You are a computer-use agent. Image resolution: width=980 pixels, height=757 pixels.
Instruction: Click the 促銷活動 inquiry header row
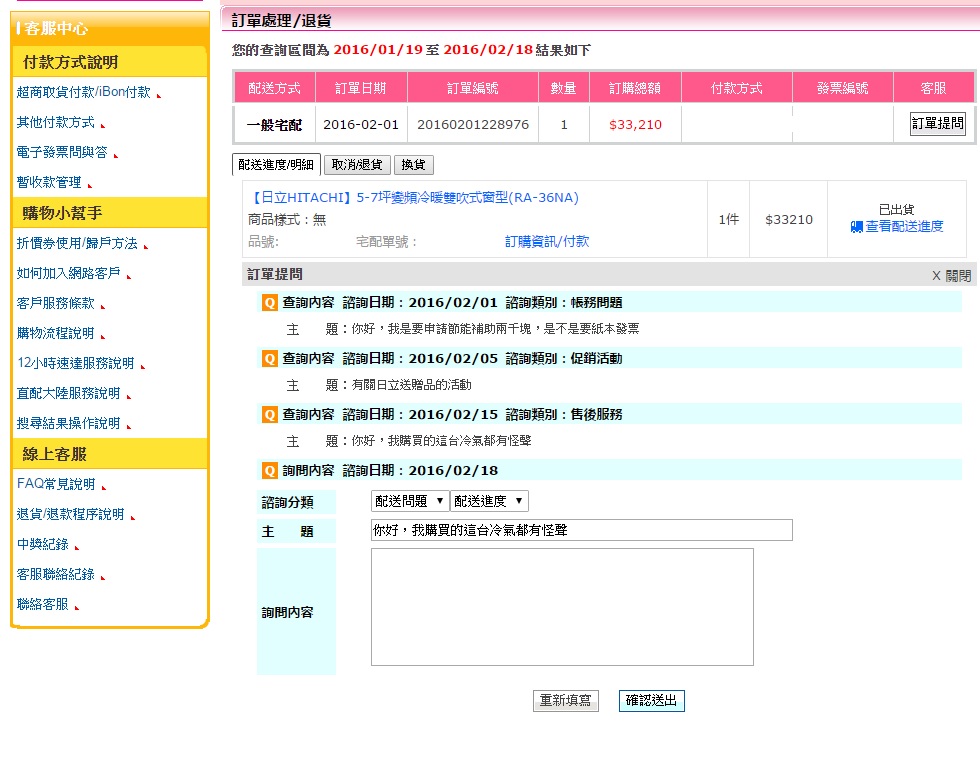tap(609, 359)
